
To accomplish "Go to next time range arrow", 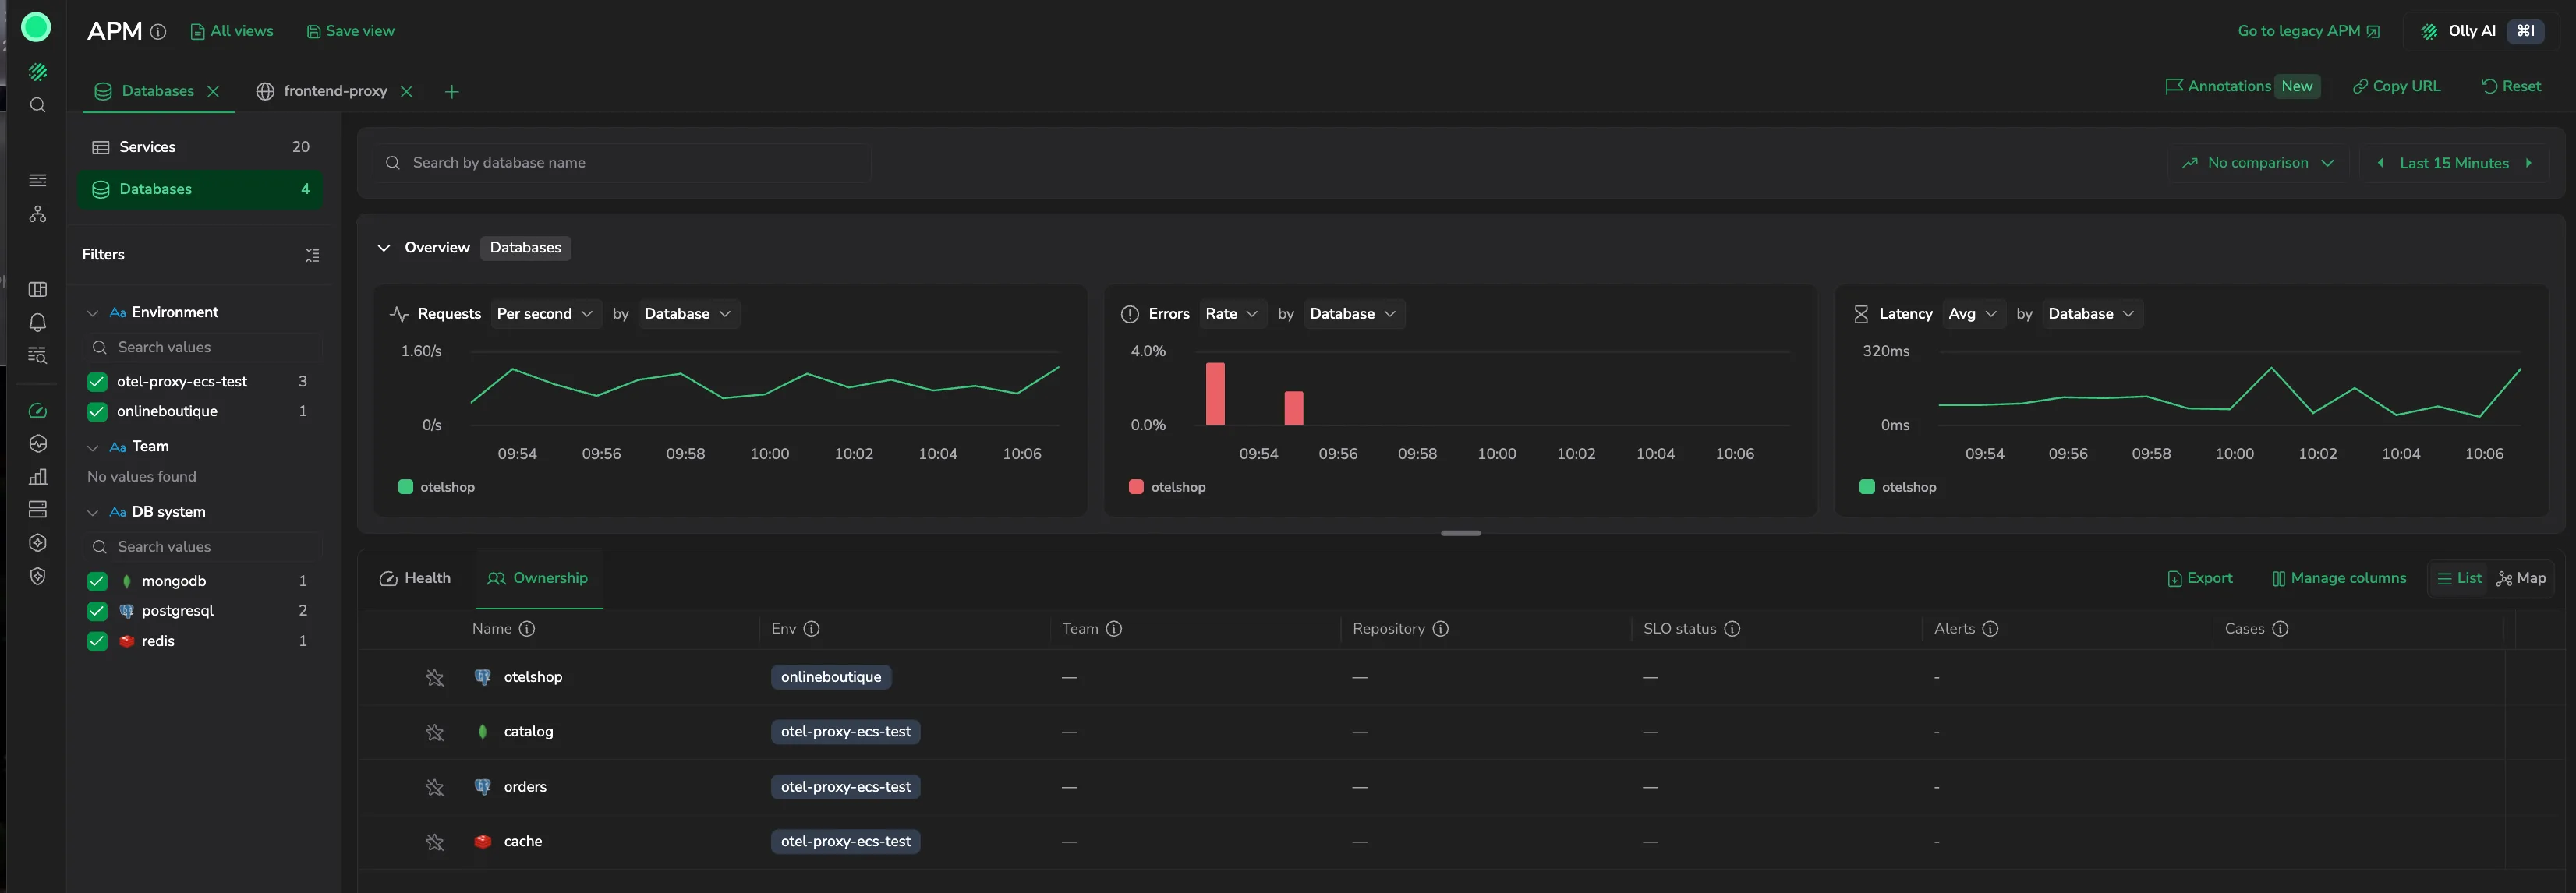I will (x=2529, y=163).
